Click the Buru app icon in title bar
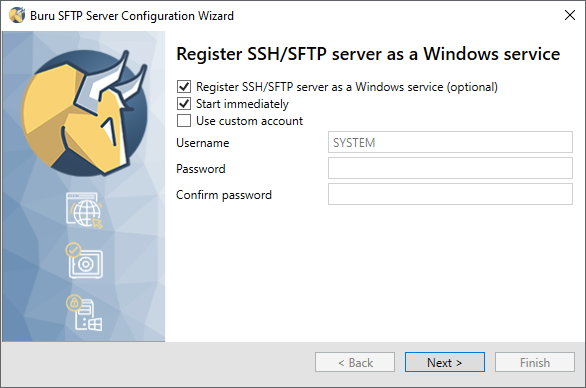 17,16
